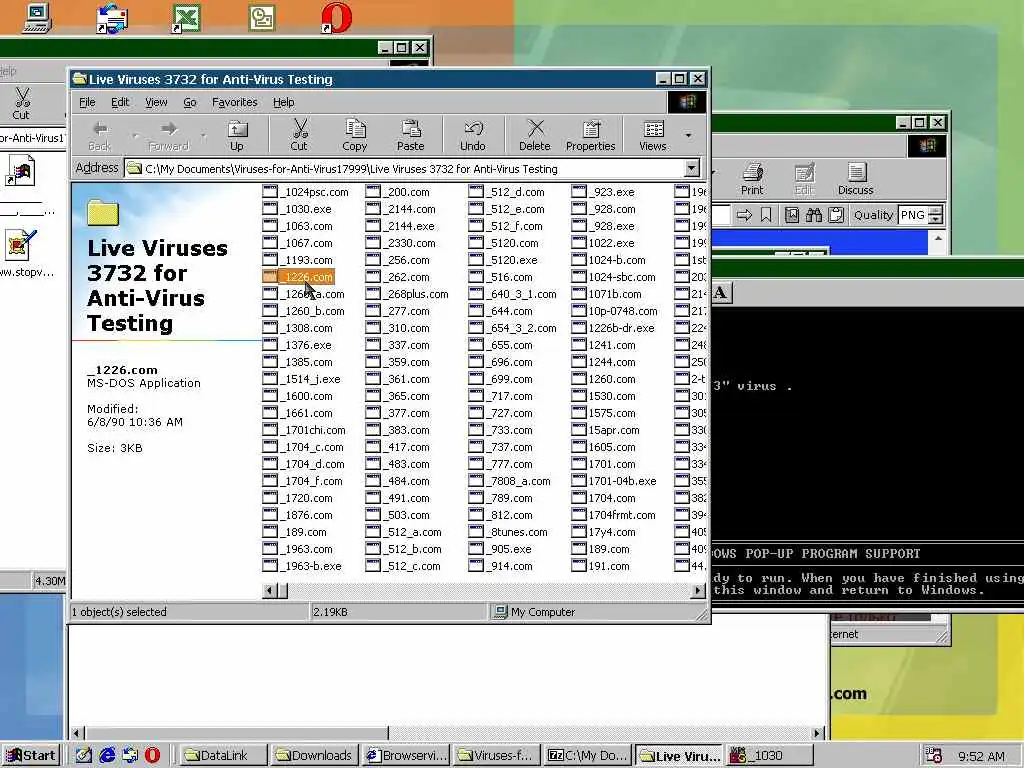This screenshot has width=1024, height=768.
Task: Select the _1030.exe file icon
Action: pos(270,209)
